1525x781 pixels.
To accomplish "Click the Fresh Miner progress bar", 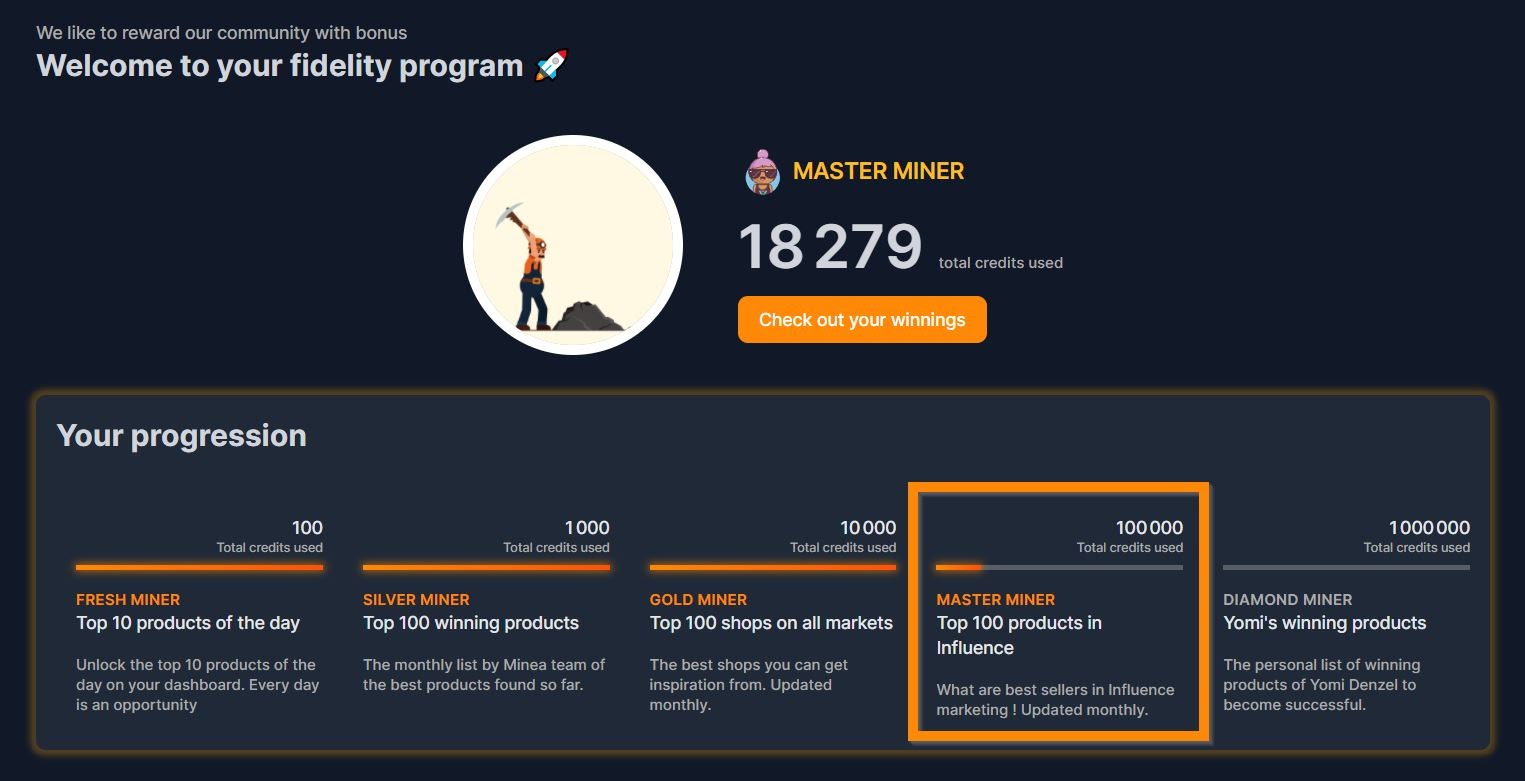I will pos(200,567).
